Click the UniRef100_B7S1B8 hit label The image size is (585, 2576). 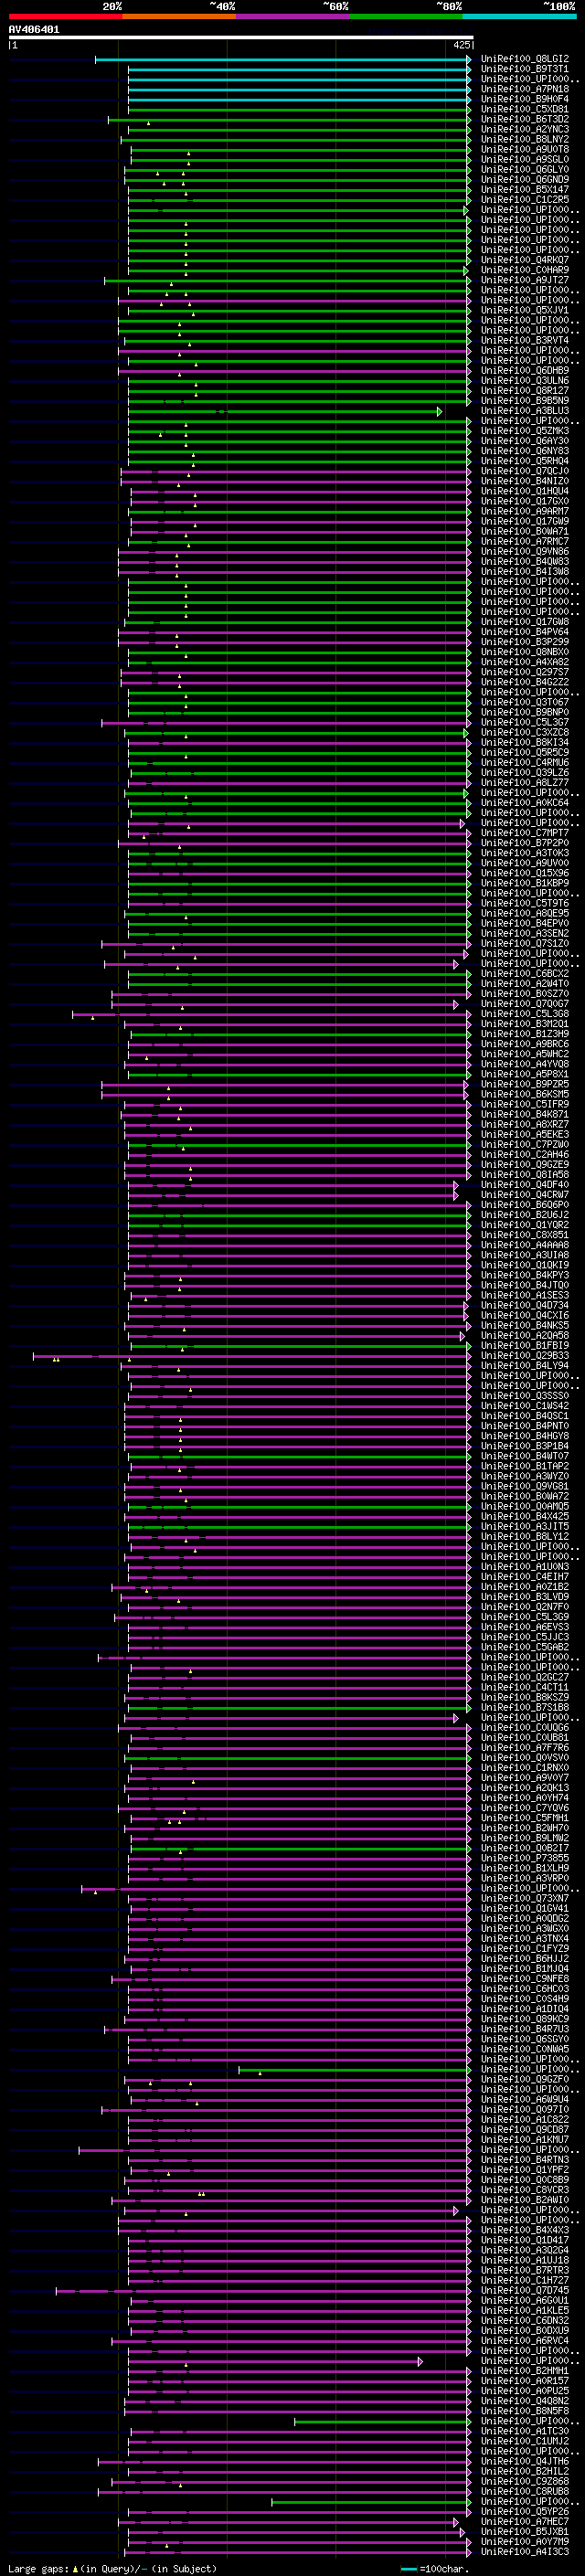(x=525, y=1707)
